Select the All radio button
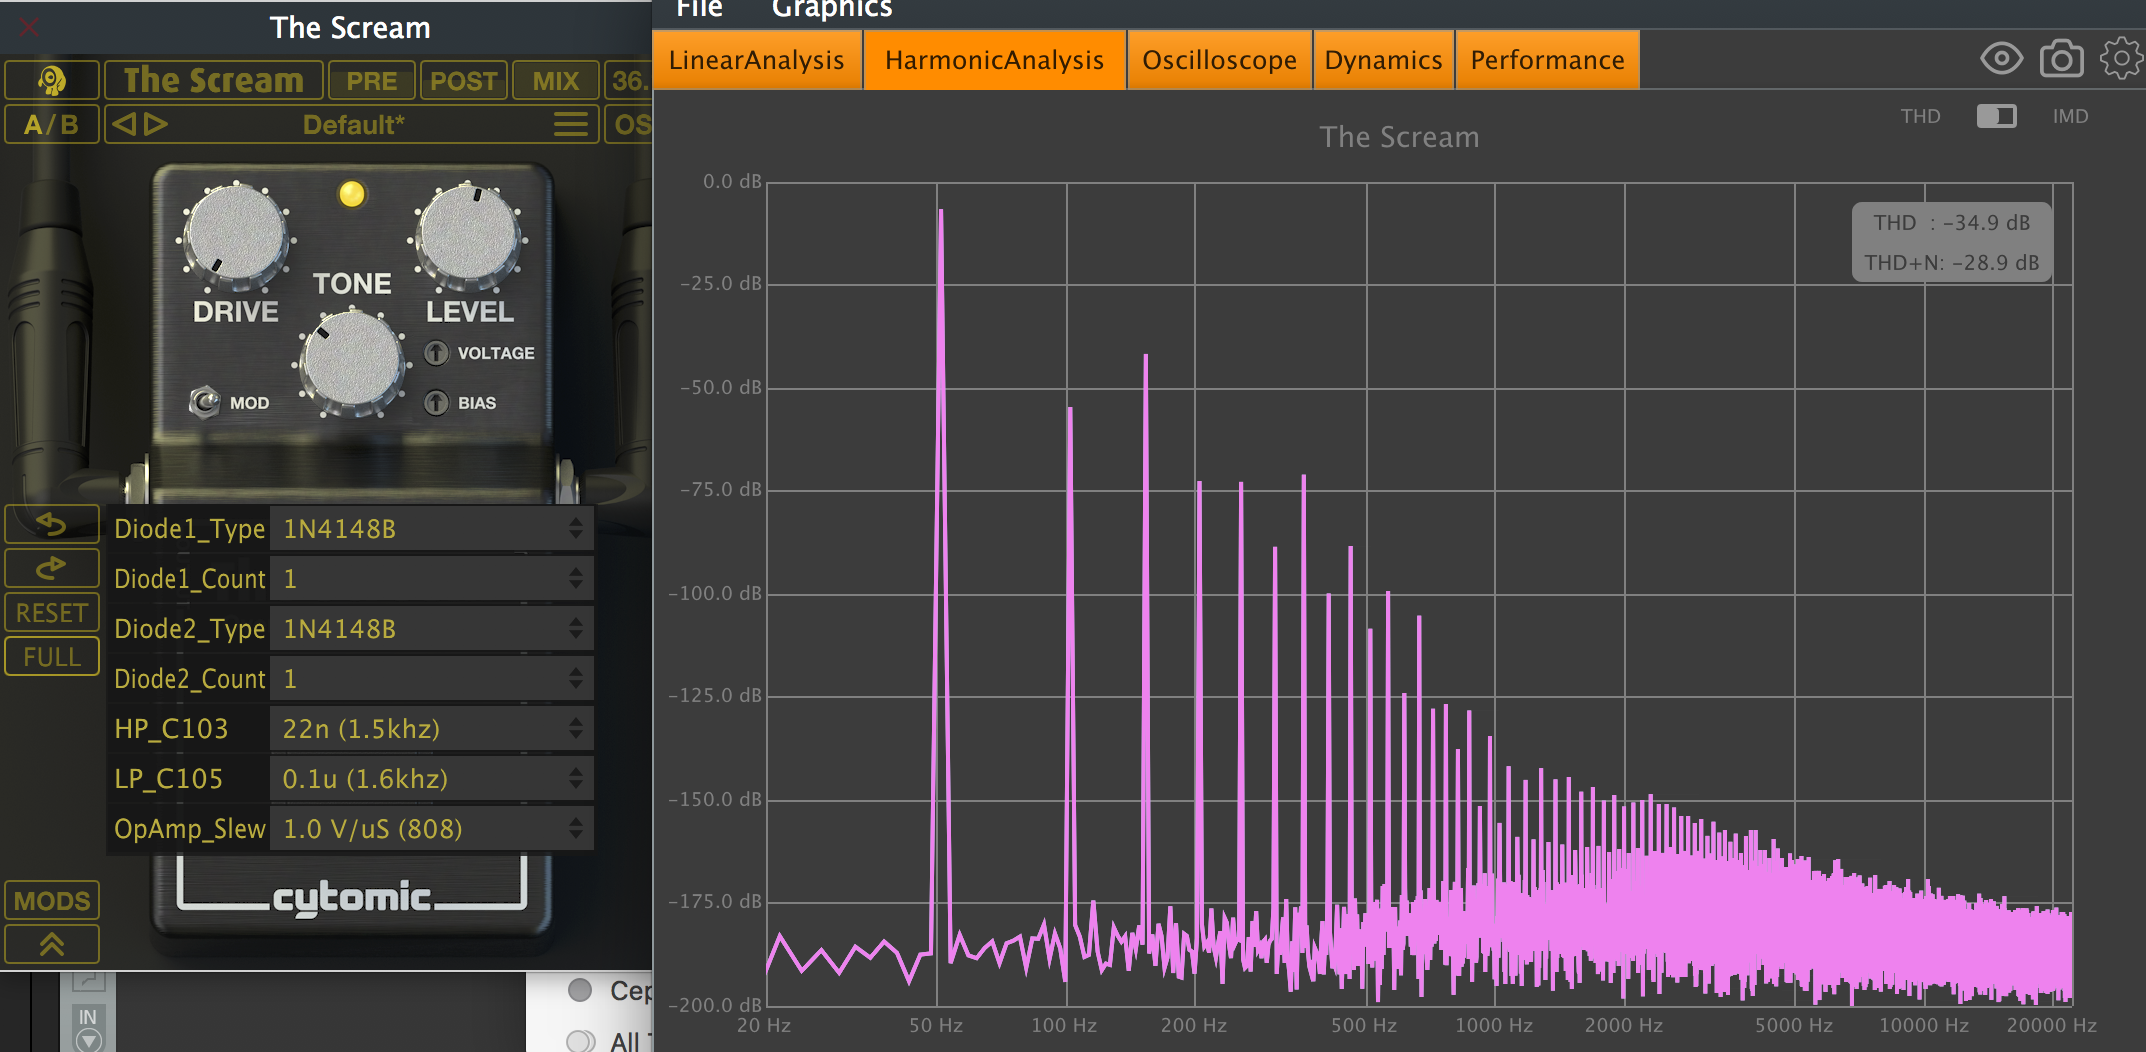Image resolution: width=2146 pixels, height=1052 pixels. click(580, 1041)
